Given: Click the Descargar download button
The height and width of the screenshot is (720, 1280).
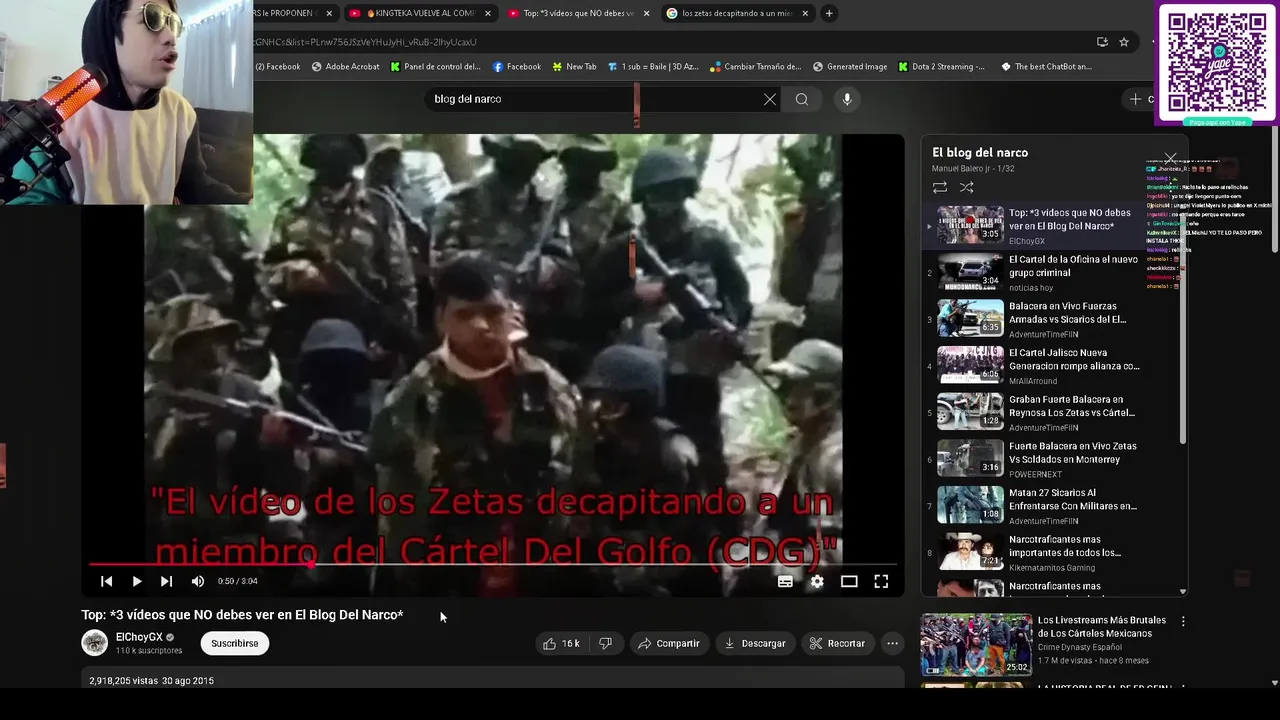Looking at the screenshot, I should (x=755, y=643).
